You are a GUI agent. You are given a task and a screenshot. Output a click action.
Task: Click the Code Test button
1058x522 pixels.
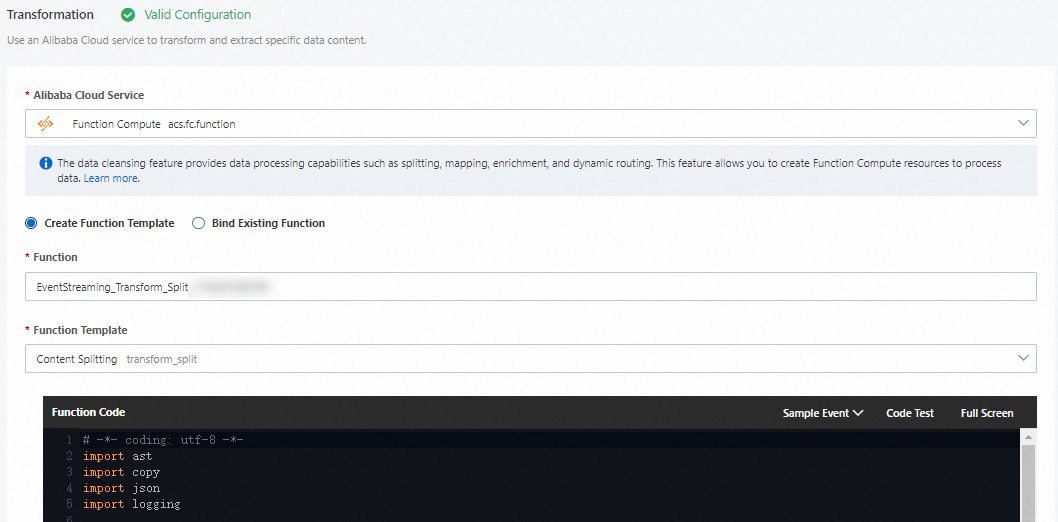(910, 413)
